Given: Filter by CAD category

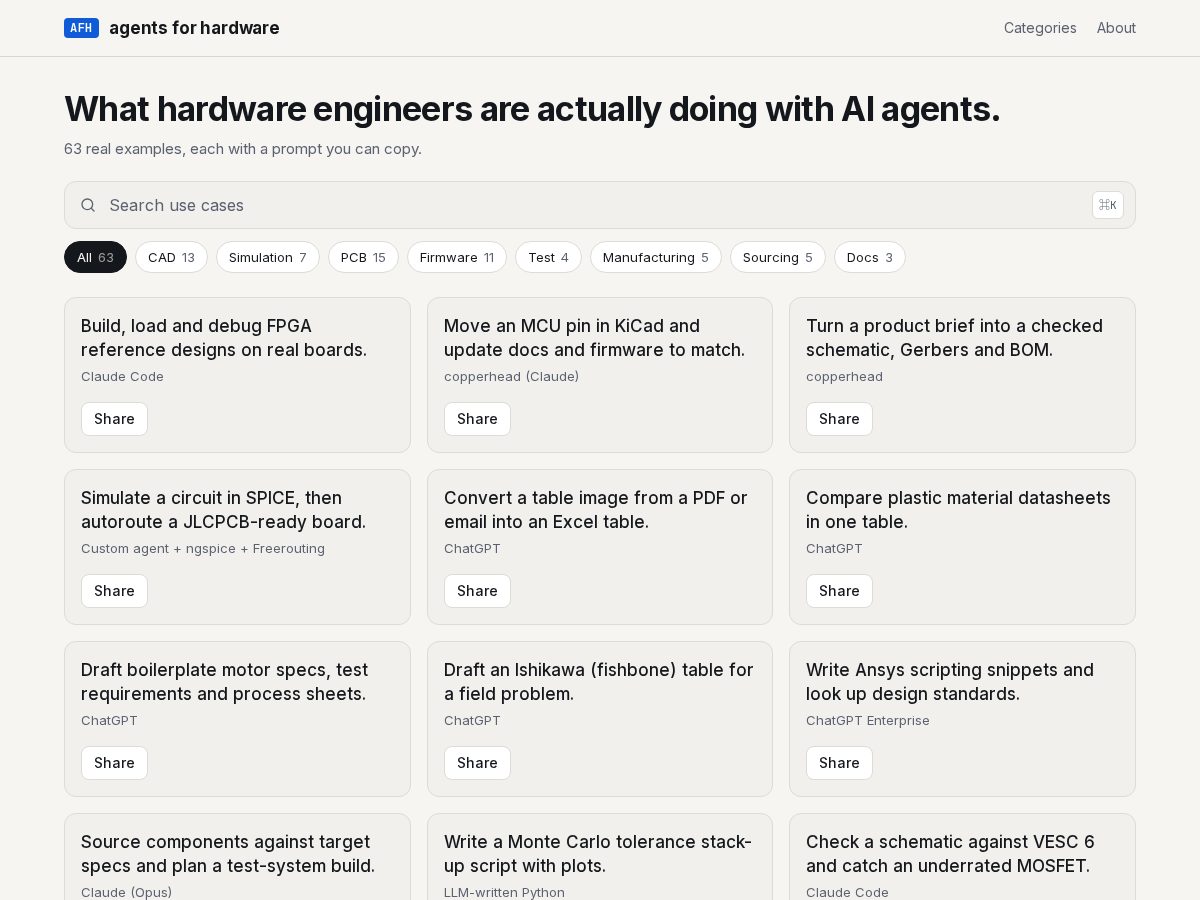Looking at the screenshot, I should pyautogui.click(x=171, y=257).
